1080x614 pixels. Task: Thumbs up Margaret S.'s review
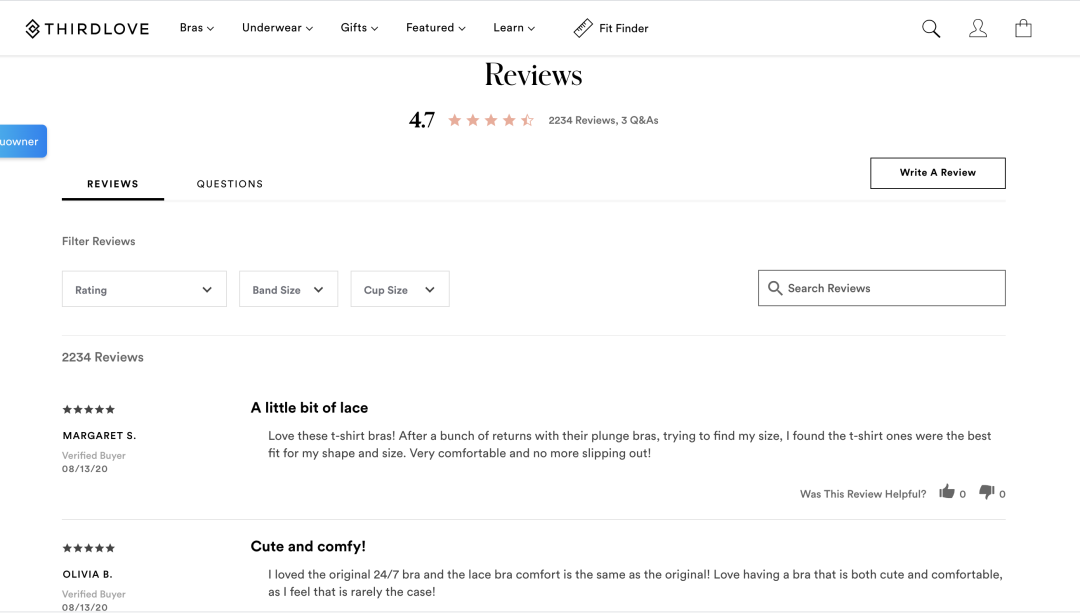click(x=947, y=492)
